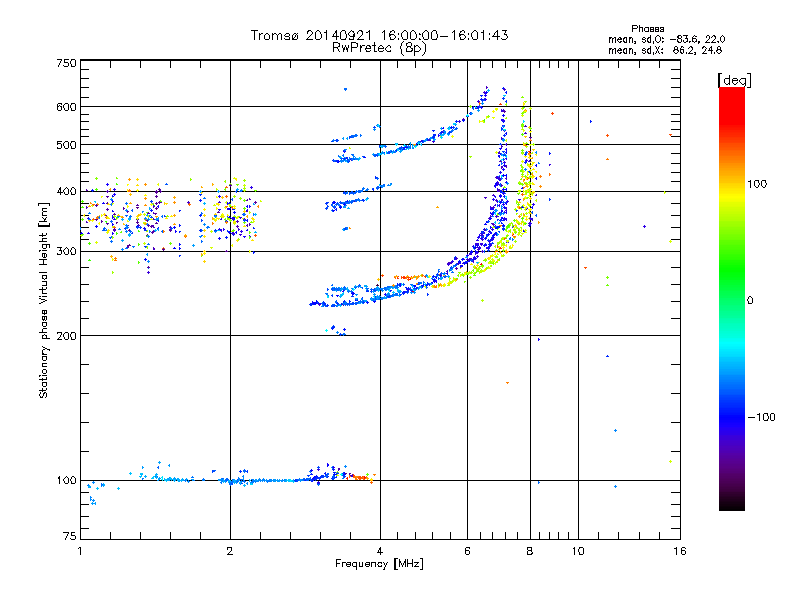Viewport: 800px width, 600px height.
Task: Click the 'mean, sd,X: 86.2, 24.8' line
Action: (665, 50)
